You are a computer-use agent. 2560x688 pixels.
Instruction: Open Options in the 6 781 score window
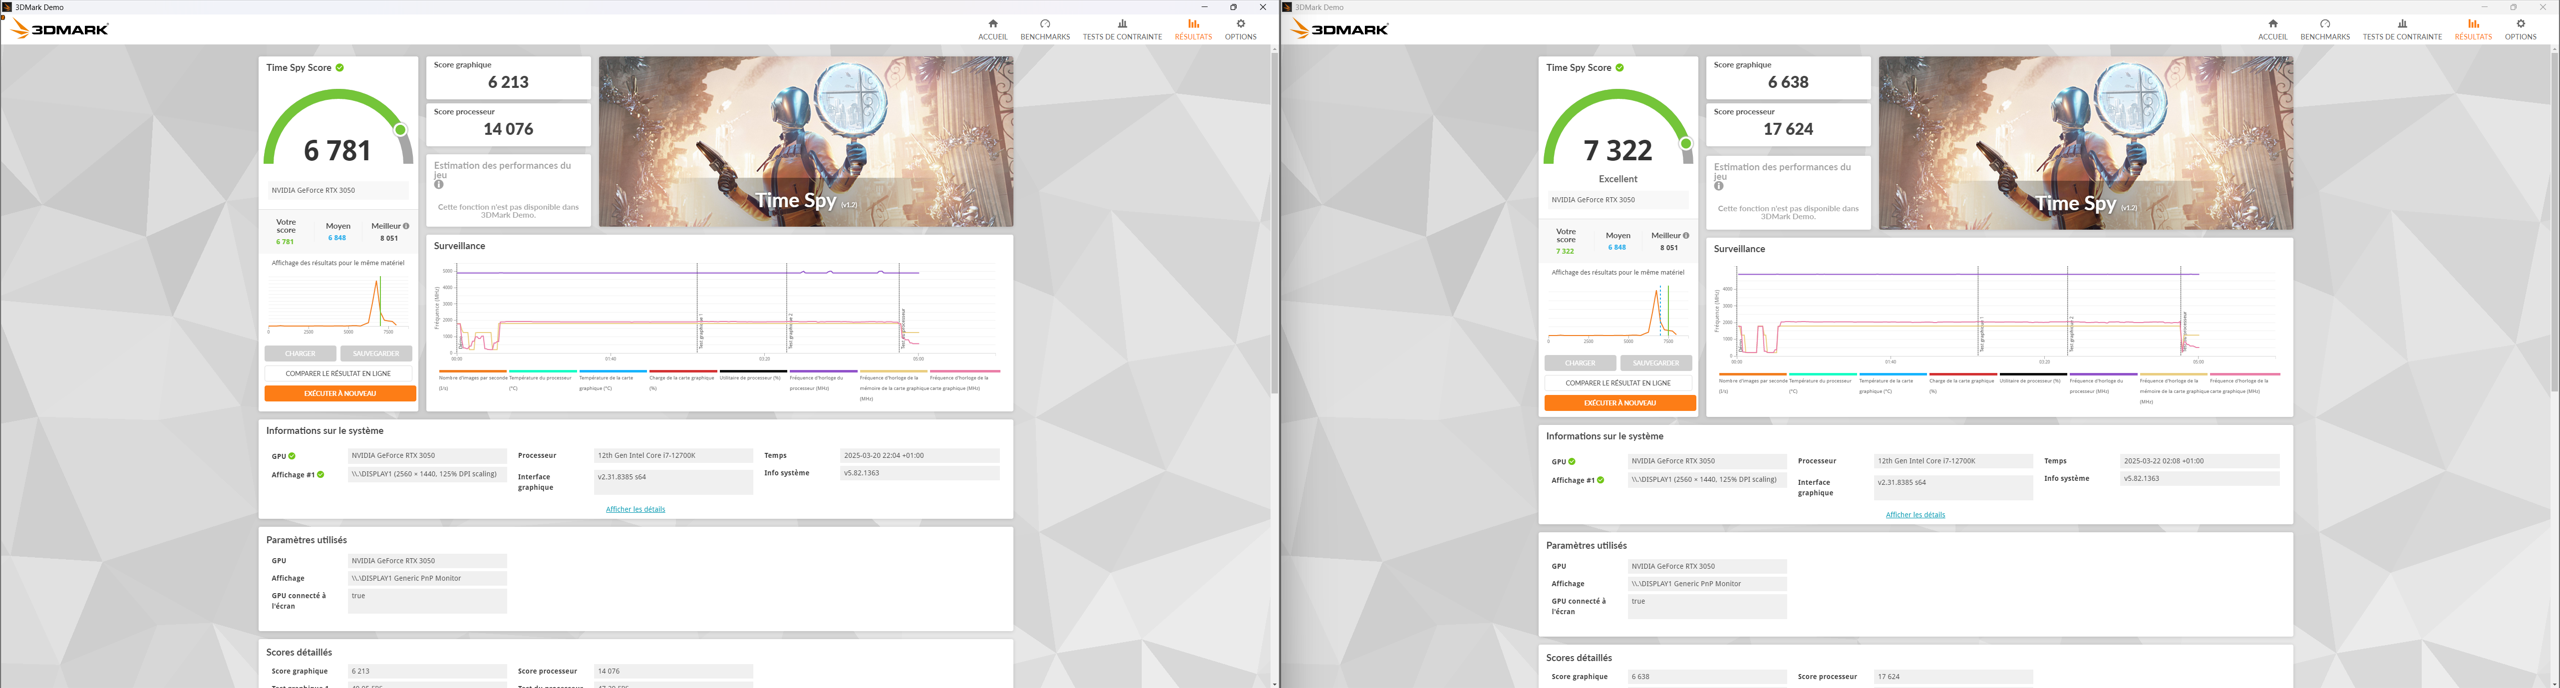click(1240, 29)
